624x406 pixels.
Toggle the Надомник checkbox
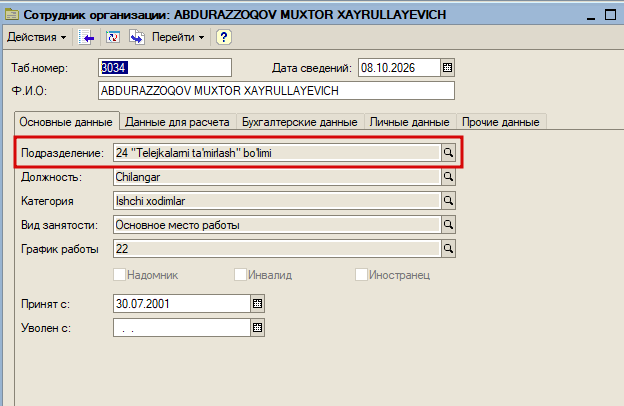click(119, 275)
